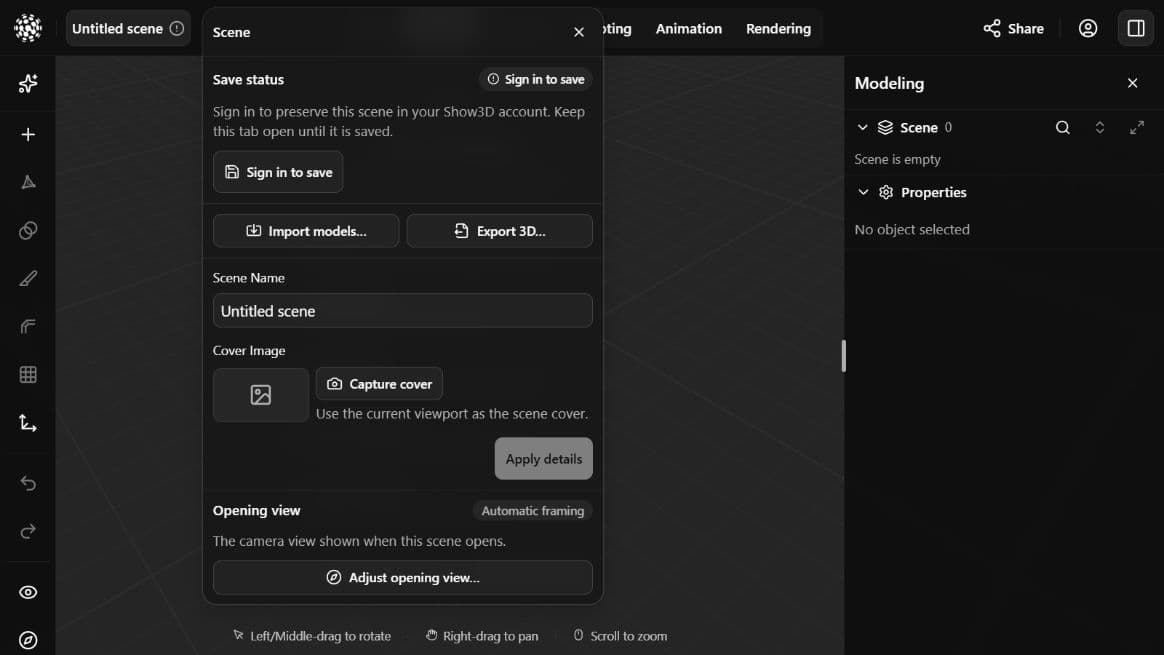The height and width of the screenshot is (655, 1164).
Task: Click the 'Save status' heading
Action: click(248, 79)
